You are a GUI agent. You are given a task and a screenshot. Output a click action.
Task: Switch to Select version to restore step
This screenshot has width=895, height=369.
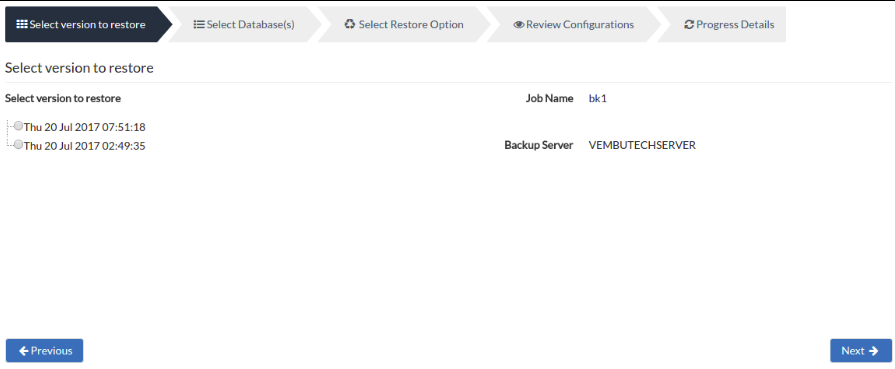click(87, 25)
